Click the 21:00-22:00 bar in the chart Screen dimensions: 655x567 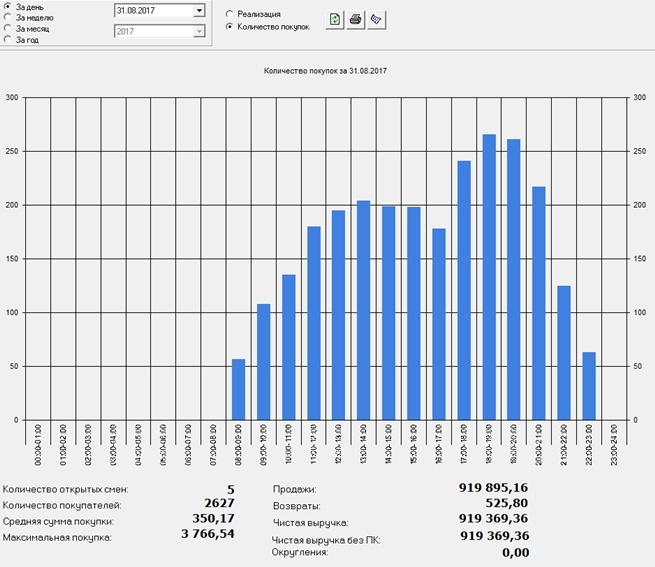[564, 353]
